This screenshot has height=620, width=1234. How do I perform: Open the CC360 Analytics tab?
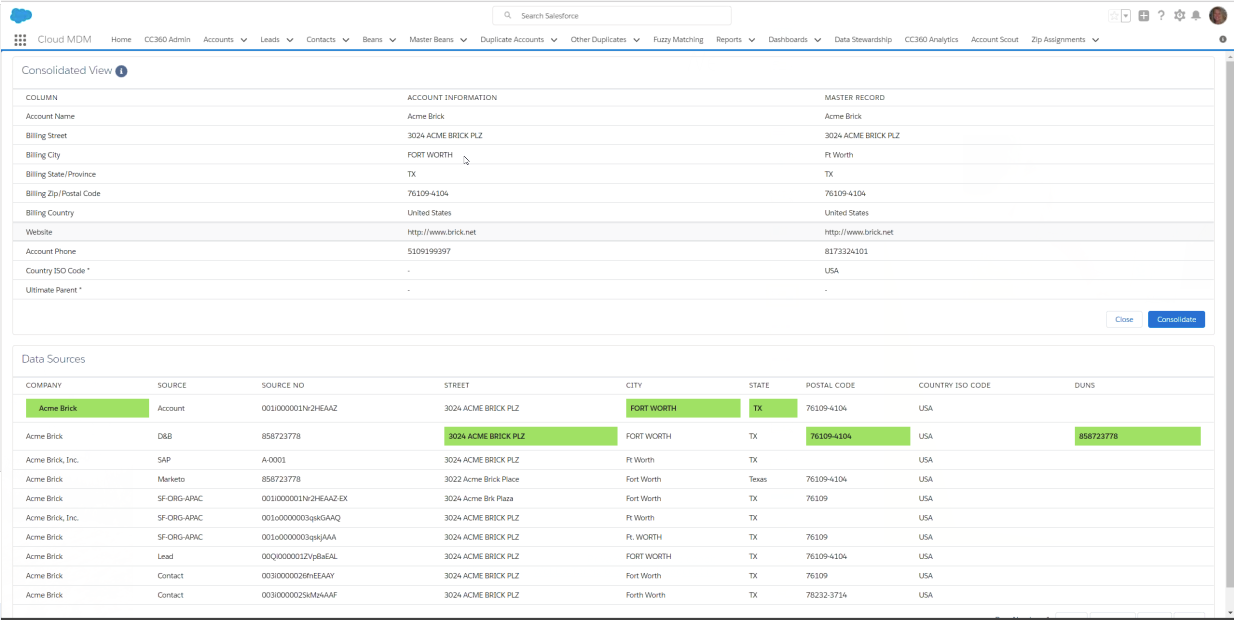[x=931, y=40]
